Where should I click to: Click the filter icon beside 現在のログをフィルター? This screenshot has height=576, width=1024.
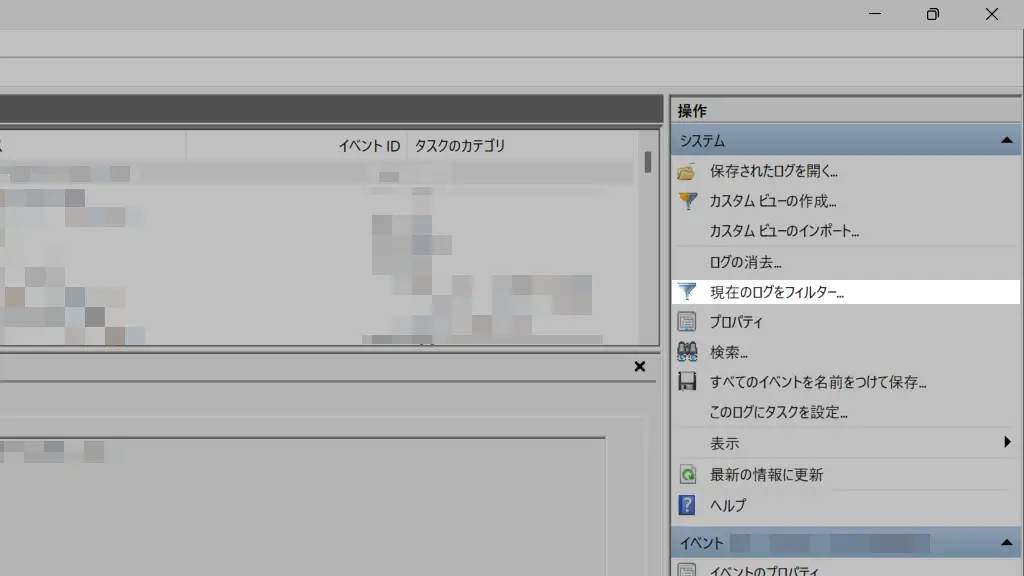[686, 292]
